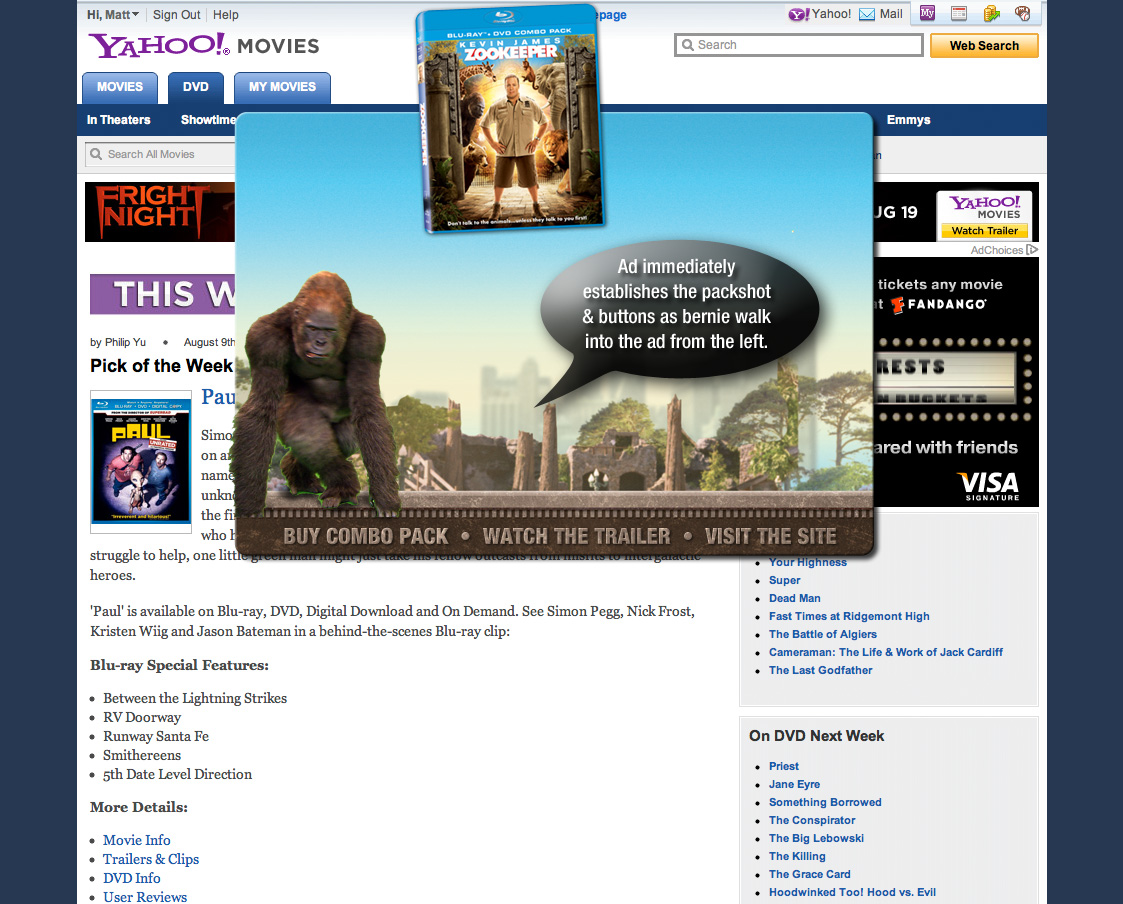1123x904 pixels.
Task: Click the Yahoo! Movies logo
Action: [204, 46]
